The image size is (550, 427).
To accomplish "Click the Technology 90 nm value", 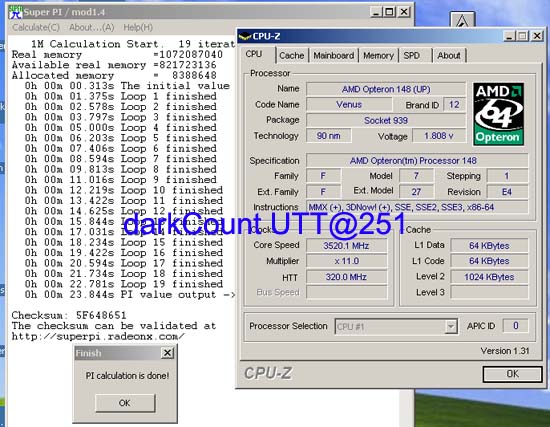I will (x=329, y=136).
